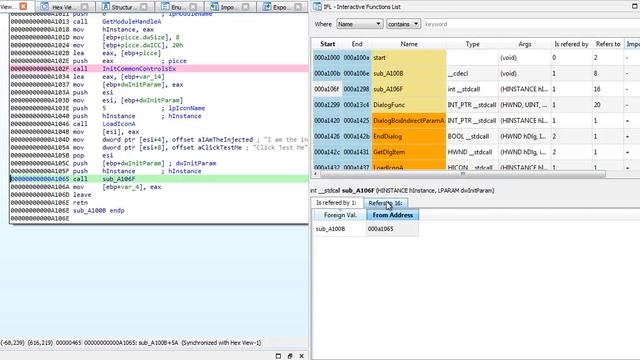This screenshot has height=360, width=640.
Task: Click the Structures tab icon
Action: (x=106, y=7)
